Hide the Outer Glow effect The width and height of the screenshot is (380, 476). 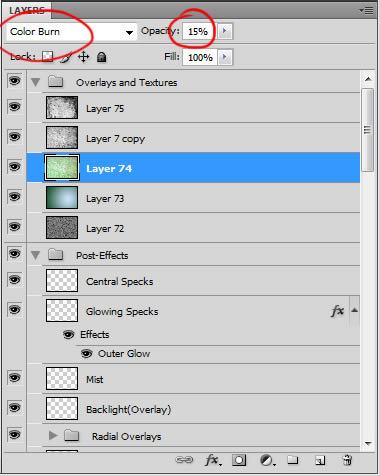click(x=87, y=353)
